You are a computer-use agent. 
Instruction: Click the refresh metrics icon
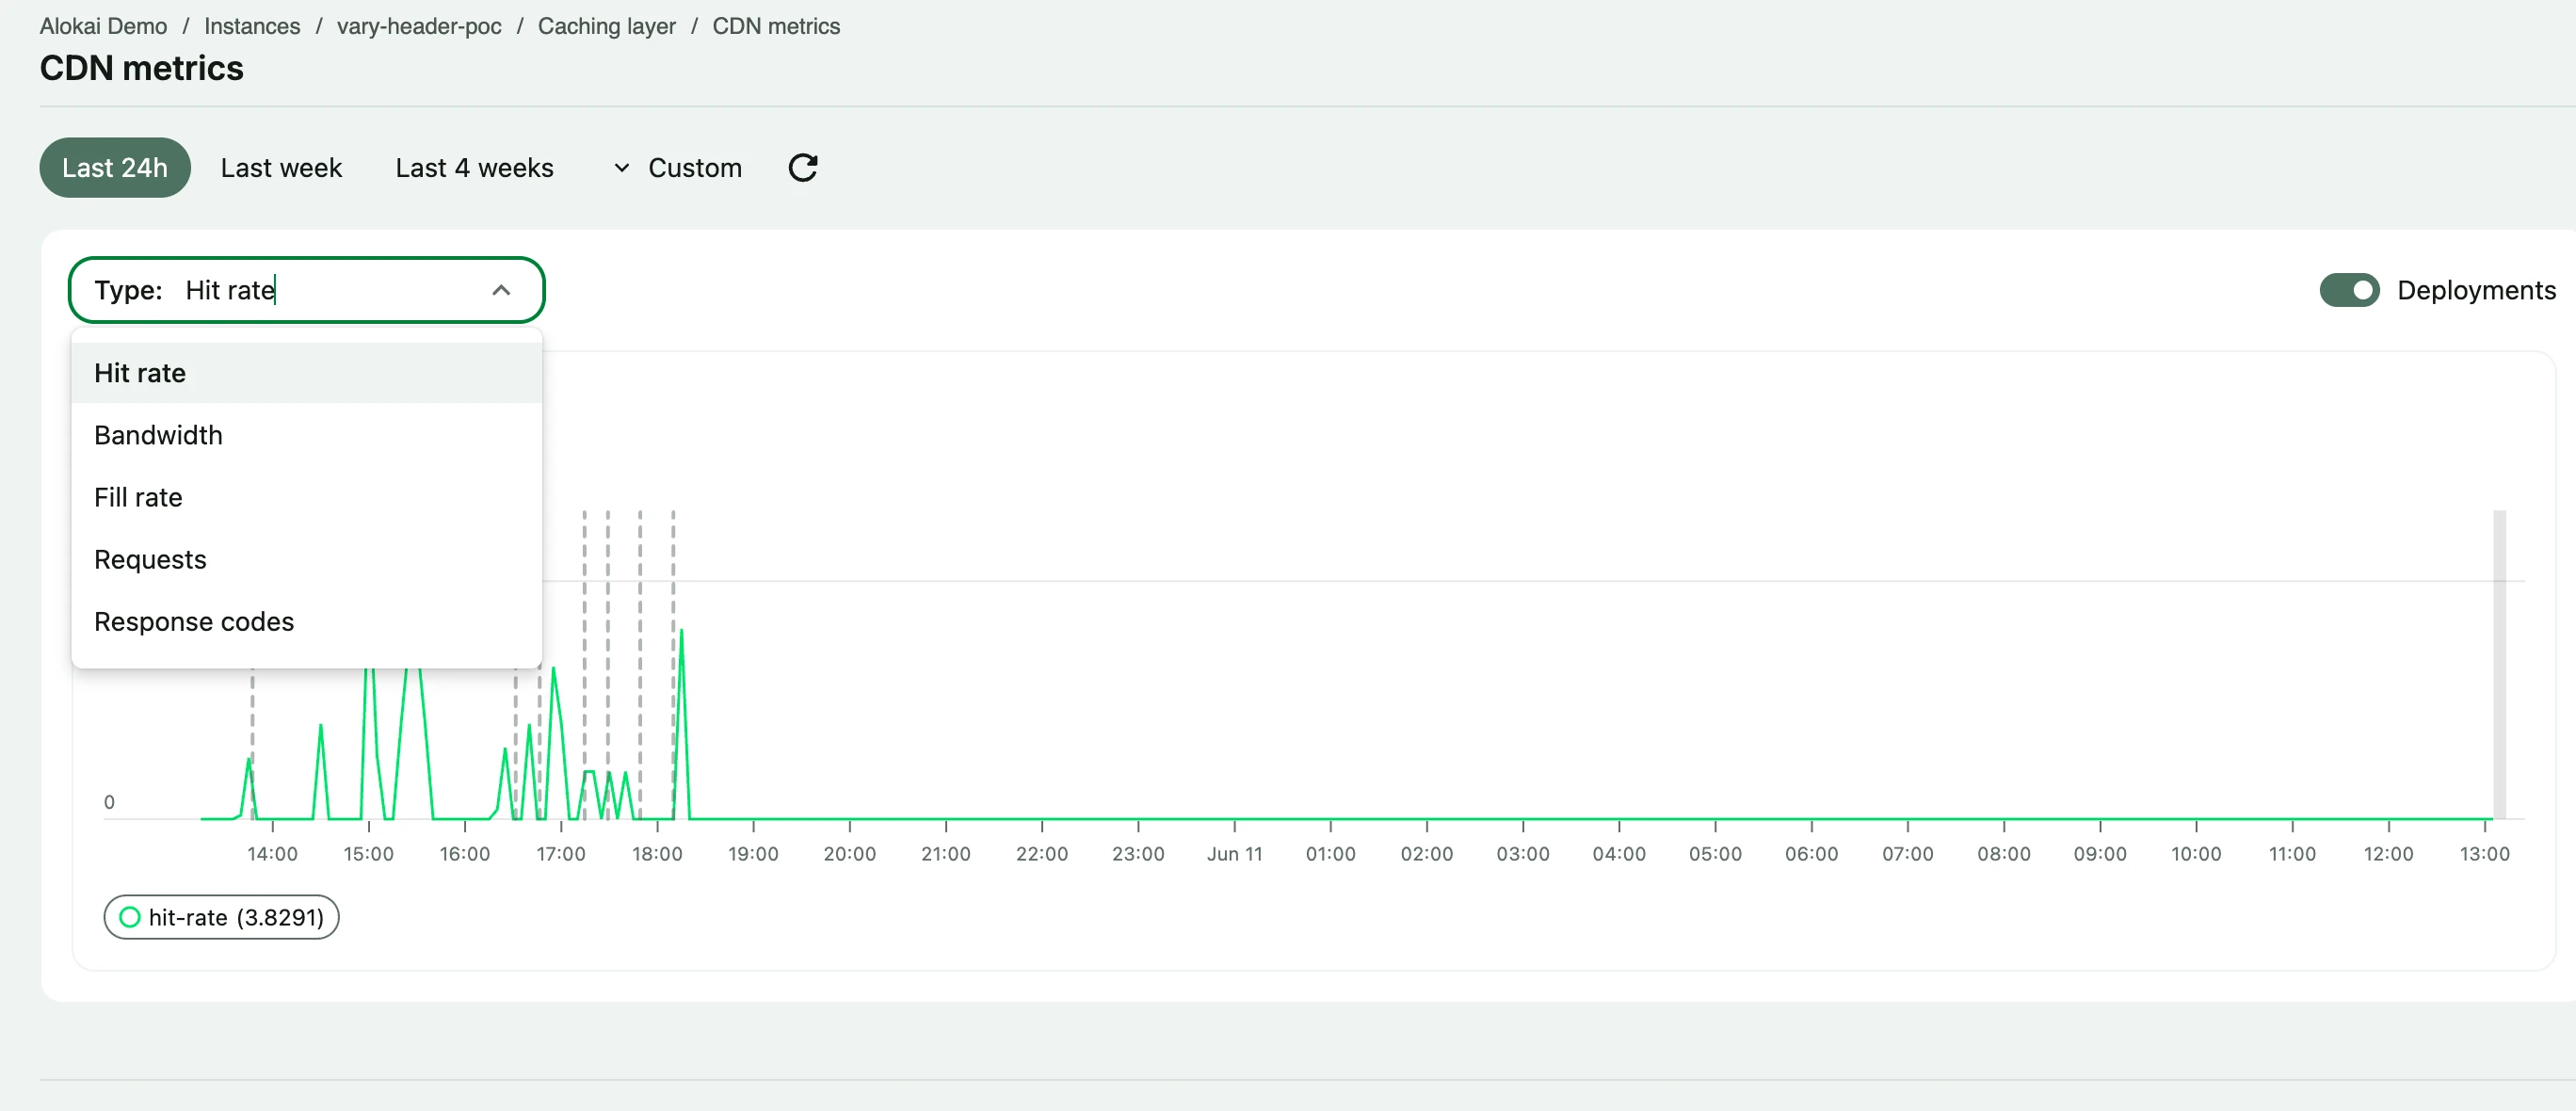coord(804,167)
